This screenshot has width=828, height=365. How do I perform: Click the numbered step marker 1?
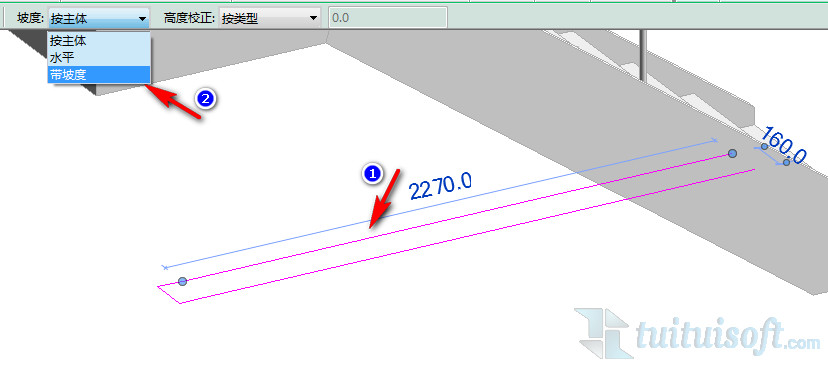point(372,173)
